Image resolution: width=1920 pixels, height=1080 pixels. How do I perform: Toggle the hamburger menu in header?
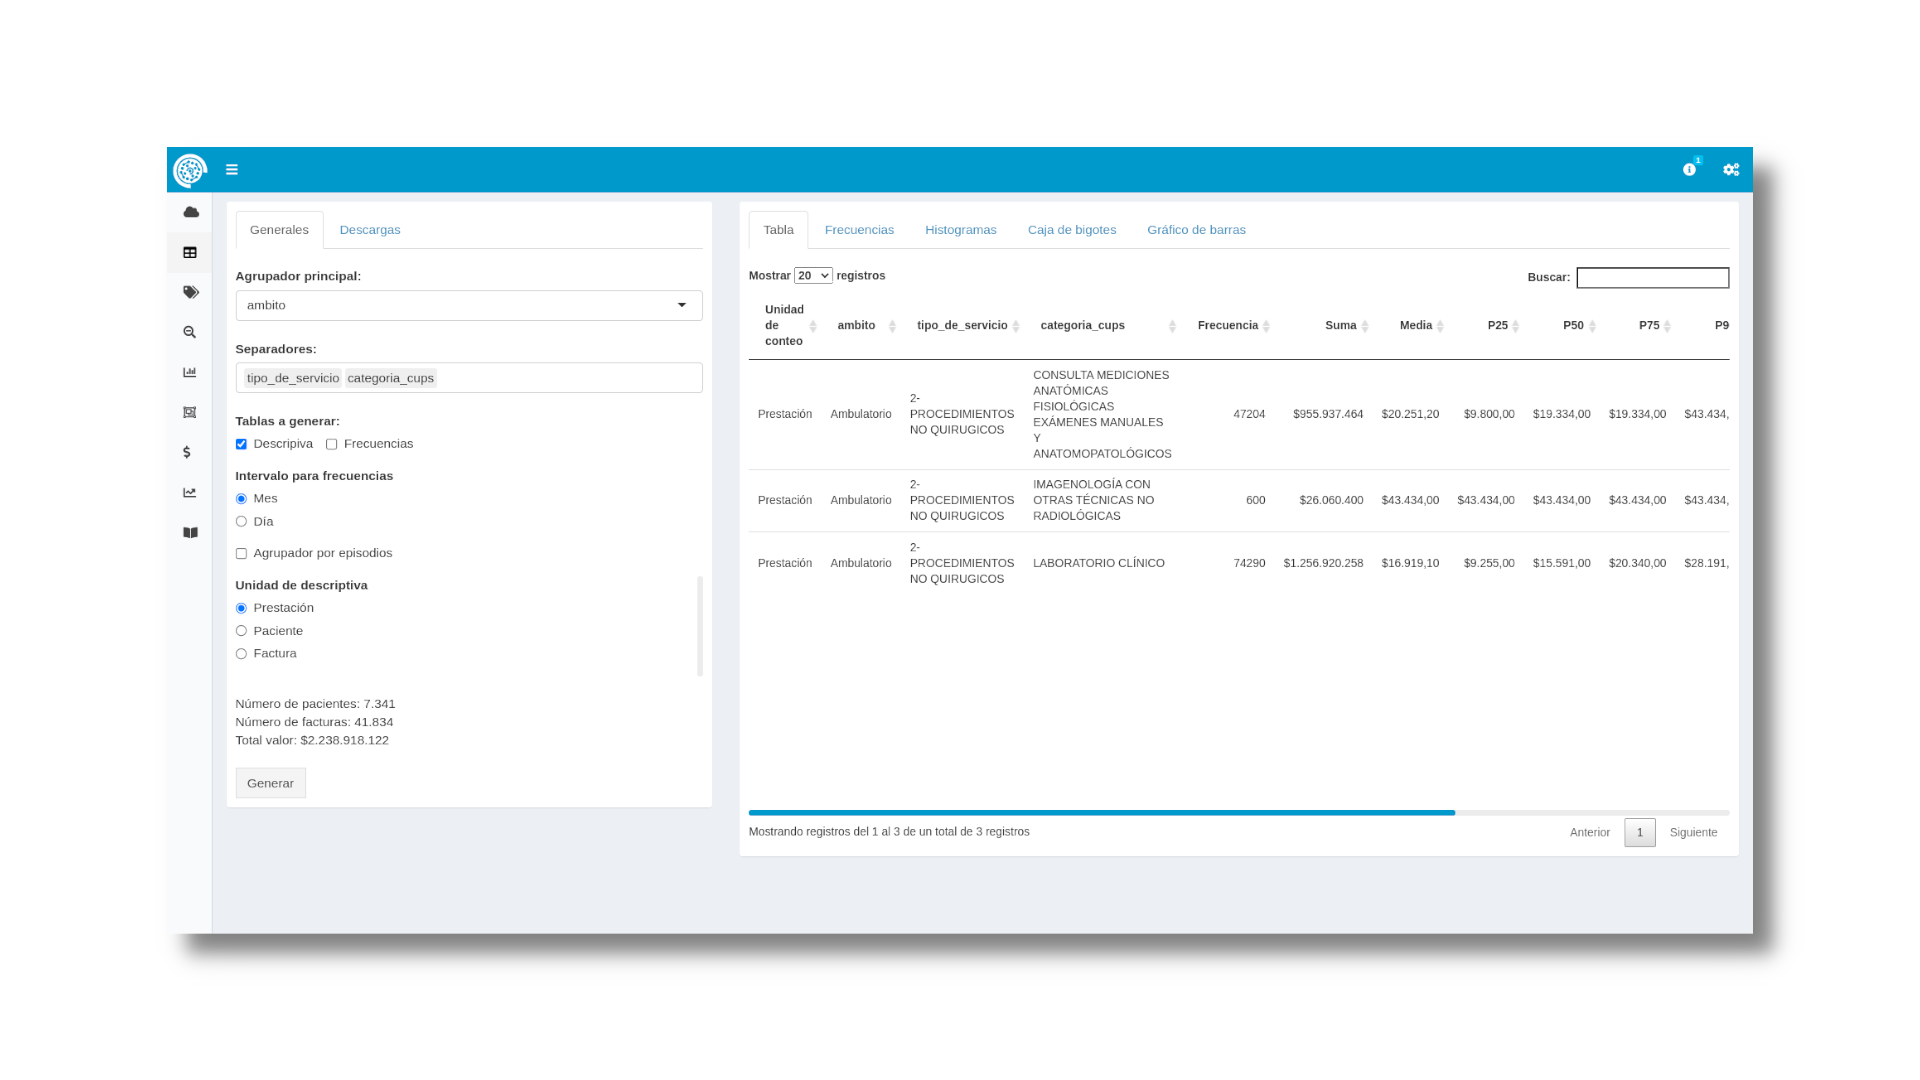(231, 170)
